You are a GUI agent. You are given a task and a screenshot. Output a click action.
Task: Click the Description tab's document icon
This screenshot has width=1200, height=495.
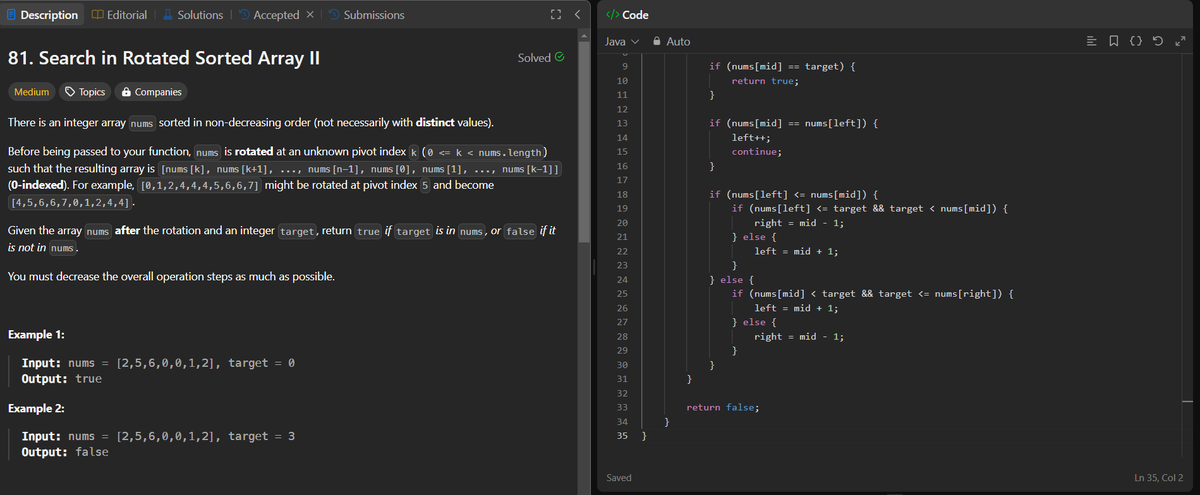click(10, 14)
